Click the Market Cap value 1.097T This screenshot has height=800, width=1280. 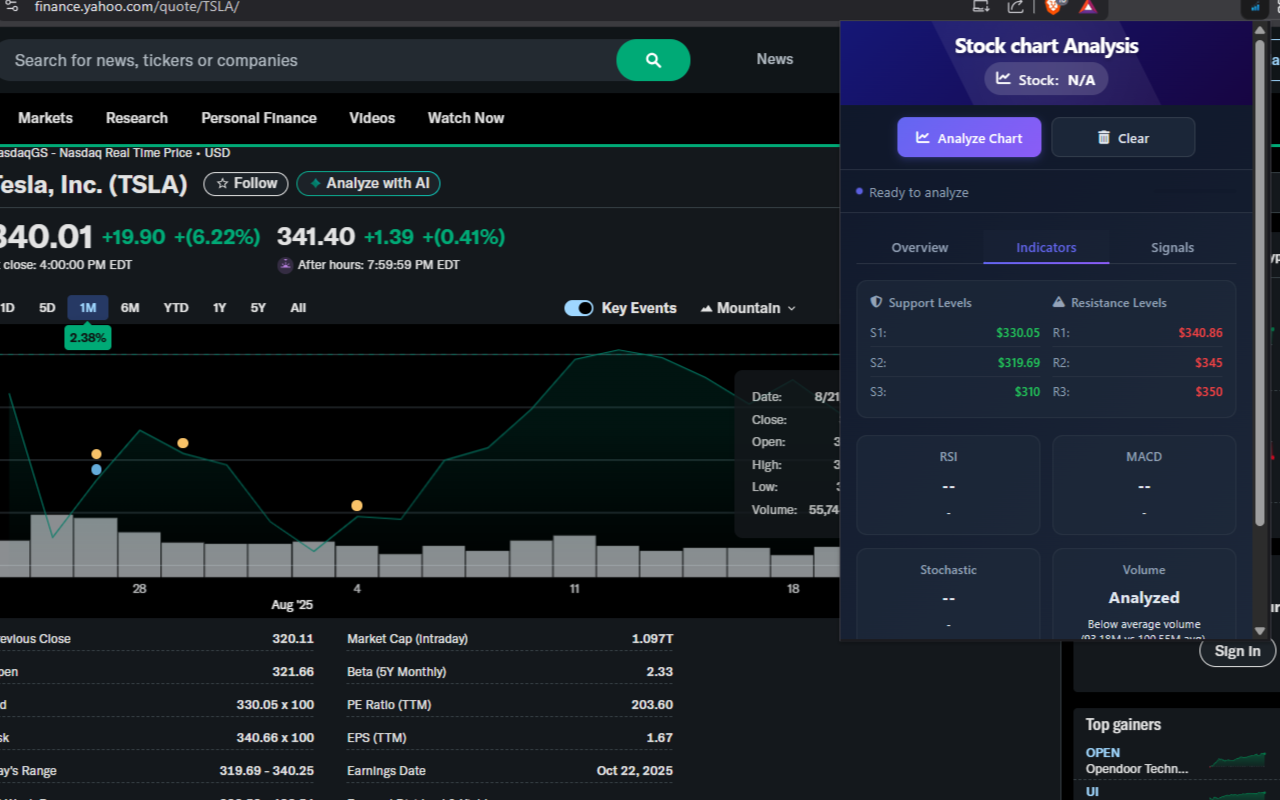[x=652, y=638]
